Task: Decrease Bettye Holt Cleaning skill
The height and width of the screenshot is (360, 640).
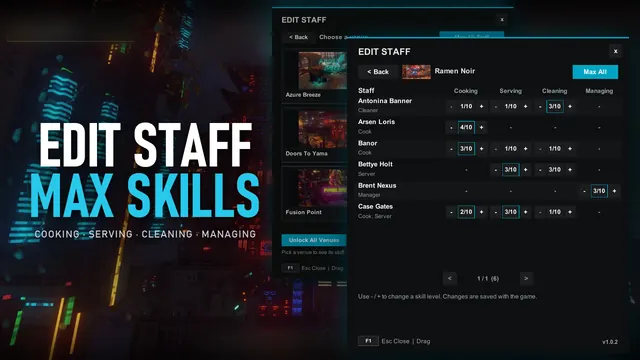Action: pyautogui.click(x=540, y=169)
